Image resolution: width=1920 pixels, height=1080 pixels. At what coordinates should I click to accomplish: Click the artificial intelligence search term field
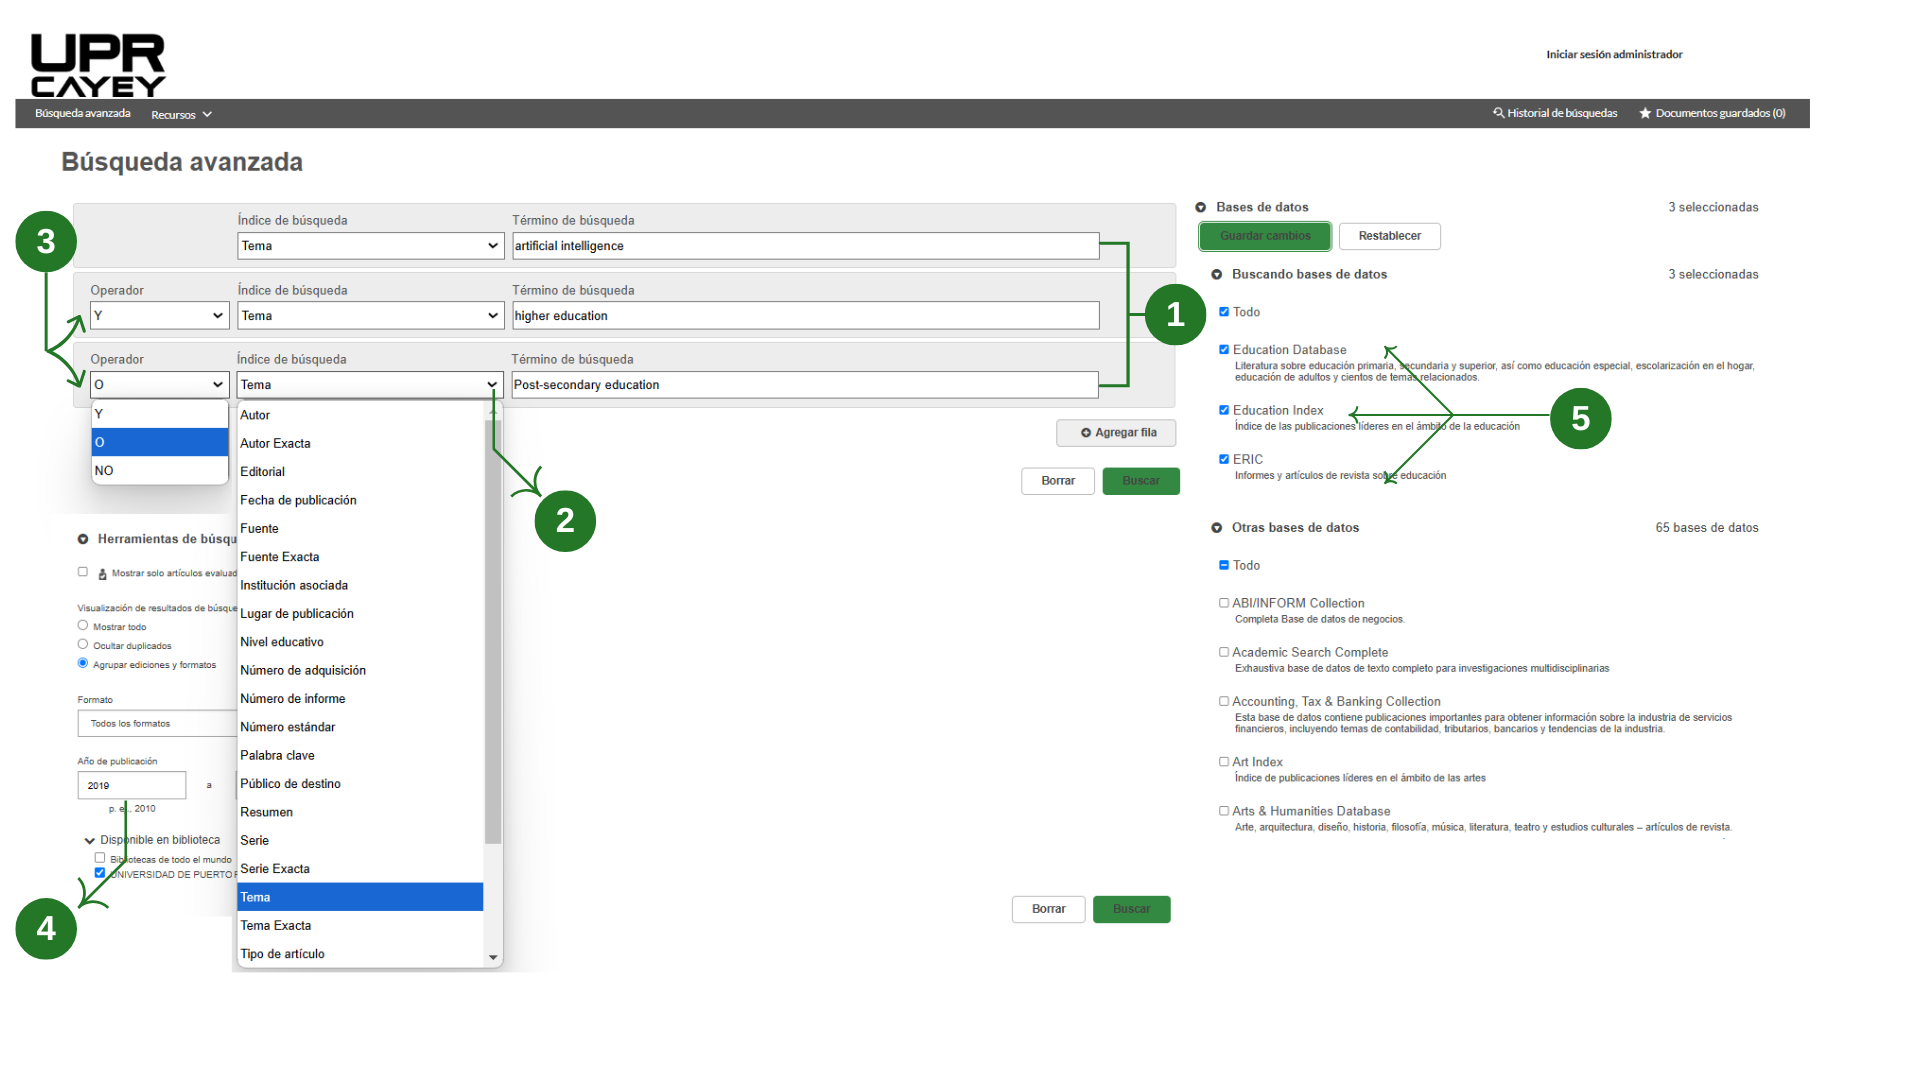coord(805,246)
